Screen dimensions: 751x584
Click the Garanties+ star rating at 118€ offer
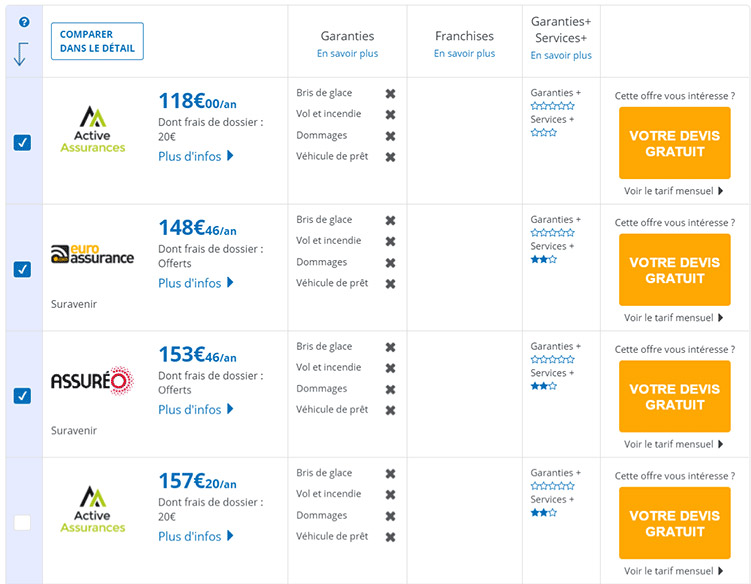pyautogui.click(x=552, y=105)
